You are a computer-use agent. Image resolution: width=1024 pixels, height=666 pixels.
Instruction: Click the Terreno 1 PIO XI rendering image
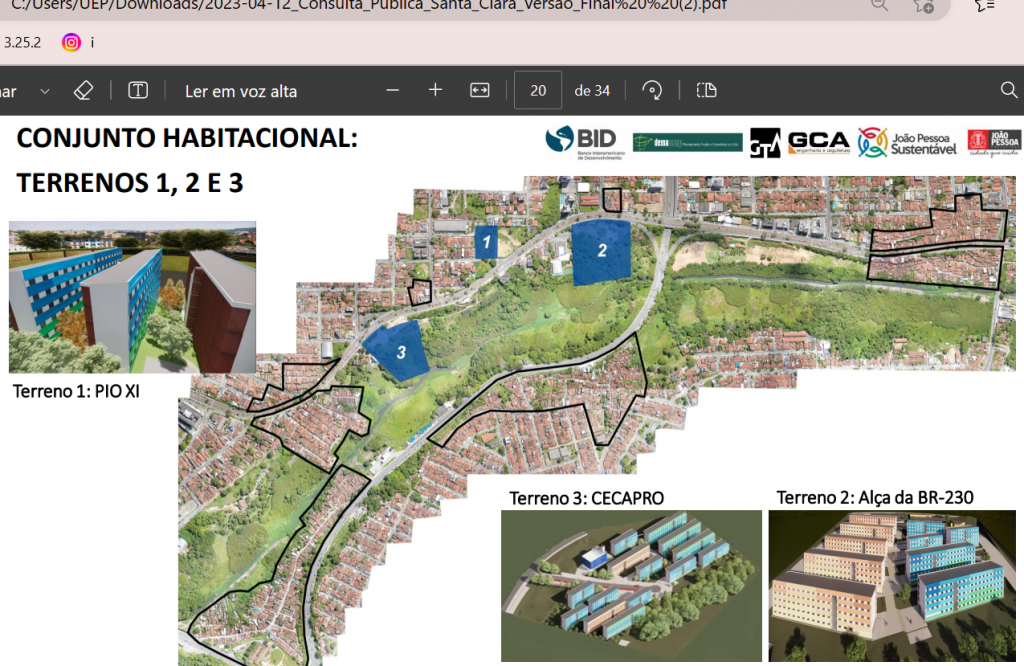click(132, 297)
